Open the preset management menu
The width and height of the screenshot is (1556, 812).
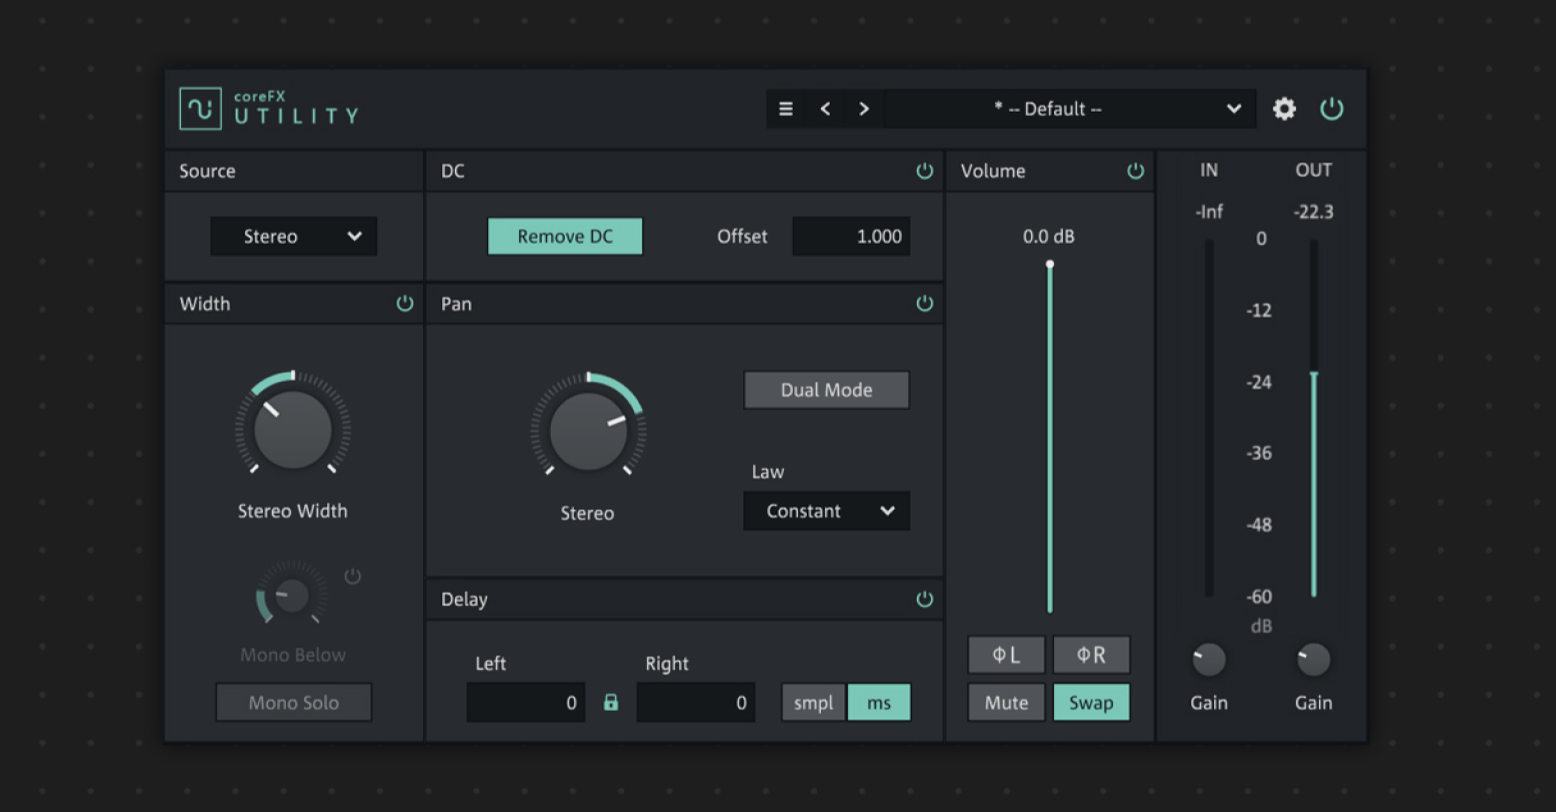(x=786, y=109)
